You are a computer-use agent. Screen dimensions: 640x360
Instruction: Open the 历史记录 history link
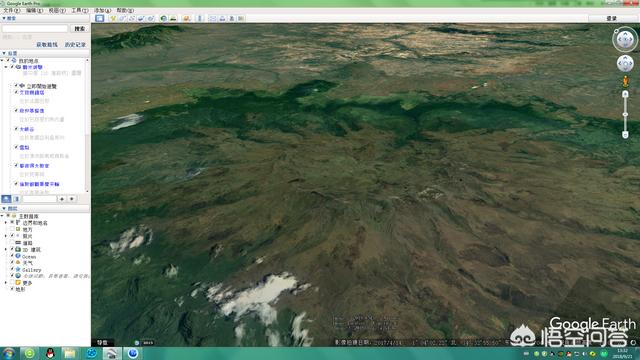[75, 44]
